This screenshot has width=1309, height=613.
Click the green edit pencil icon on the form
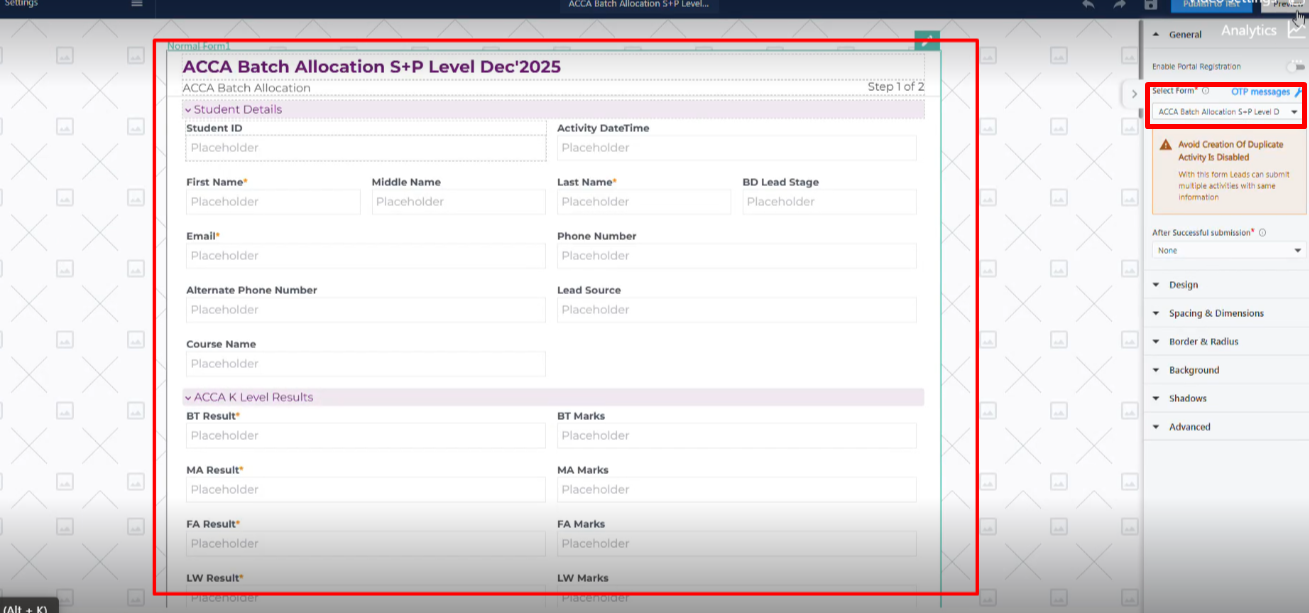click(927, 41)
